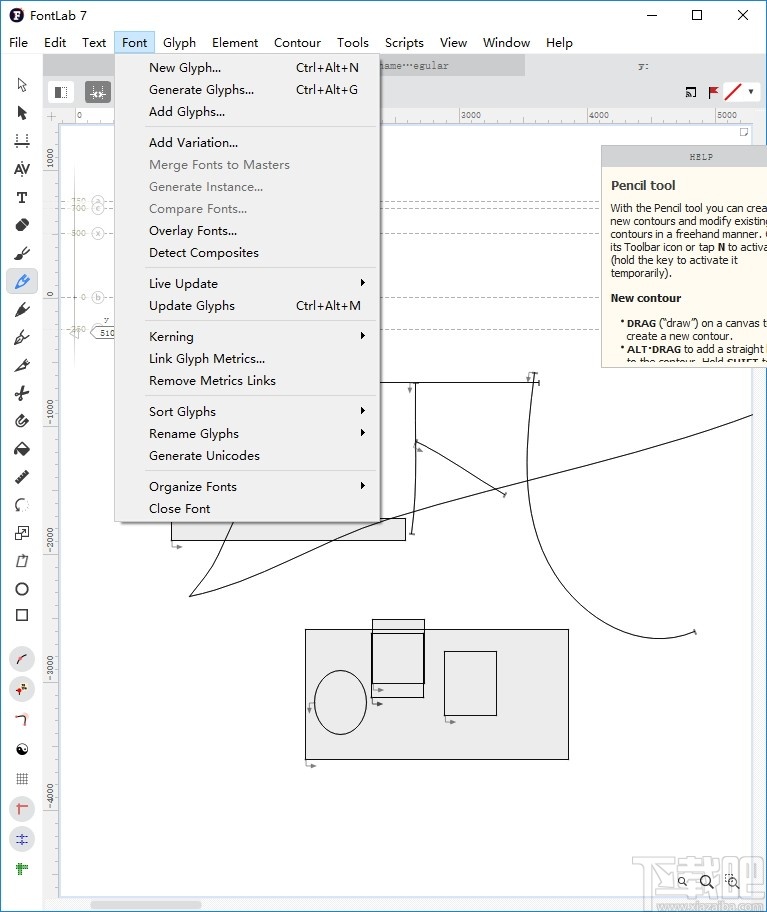
Task: Choose Overlay Fonts... menu entry
Action: pyautogui.click(x=248, y=230)
